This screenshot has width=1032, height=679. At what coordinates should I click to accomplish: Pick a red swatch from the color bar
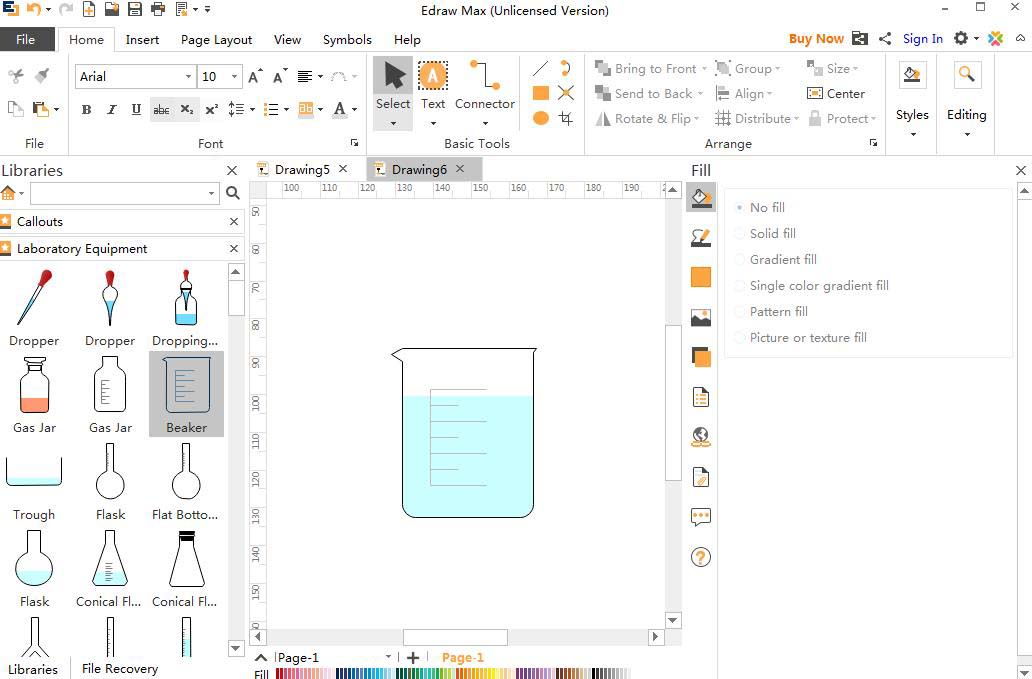tap(282, 674)
